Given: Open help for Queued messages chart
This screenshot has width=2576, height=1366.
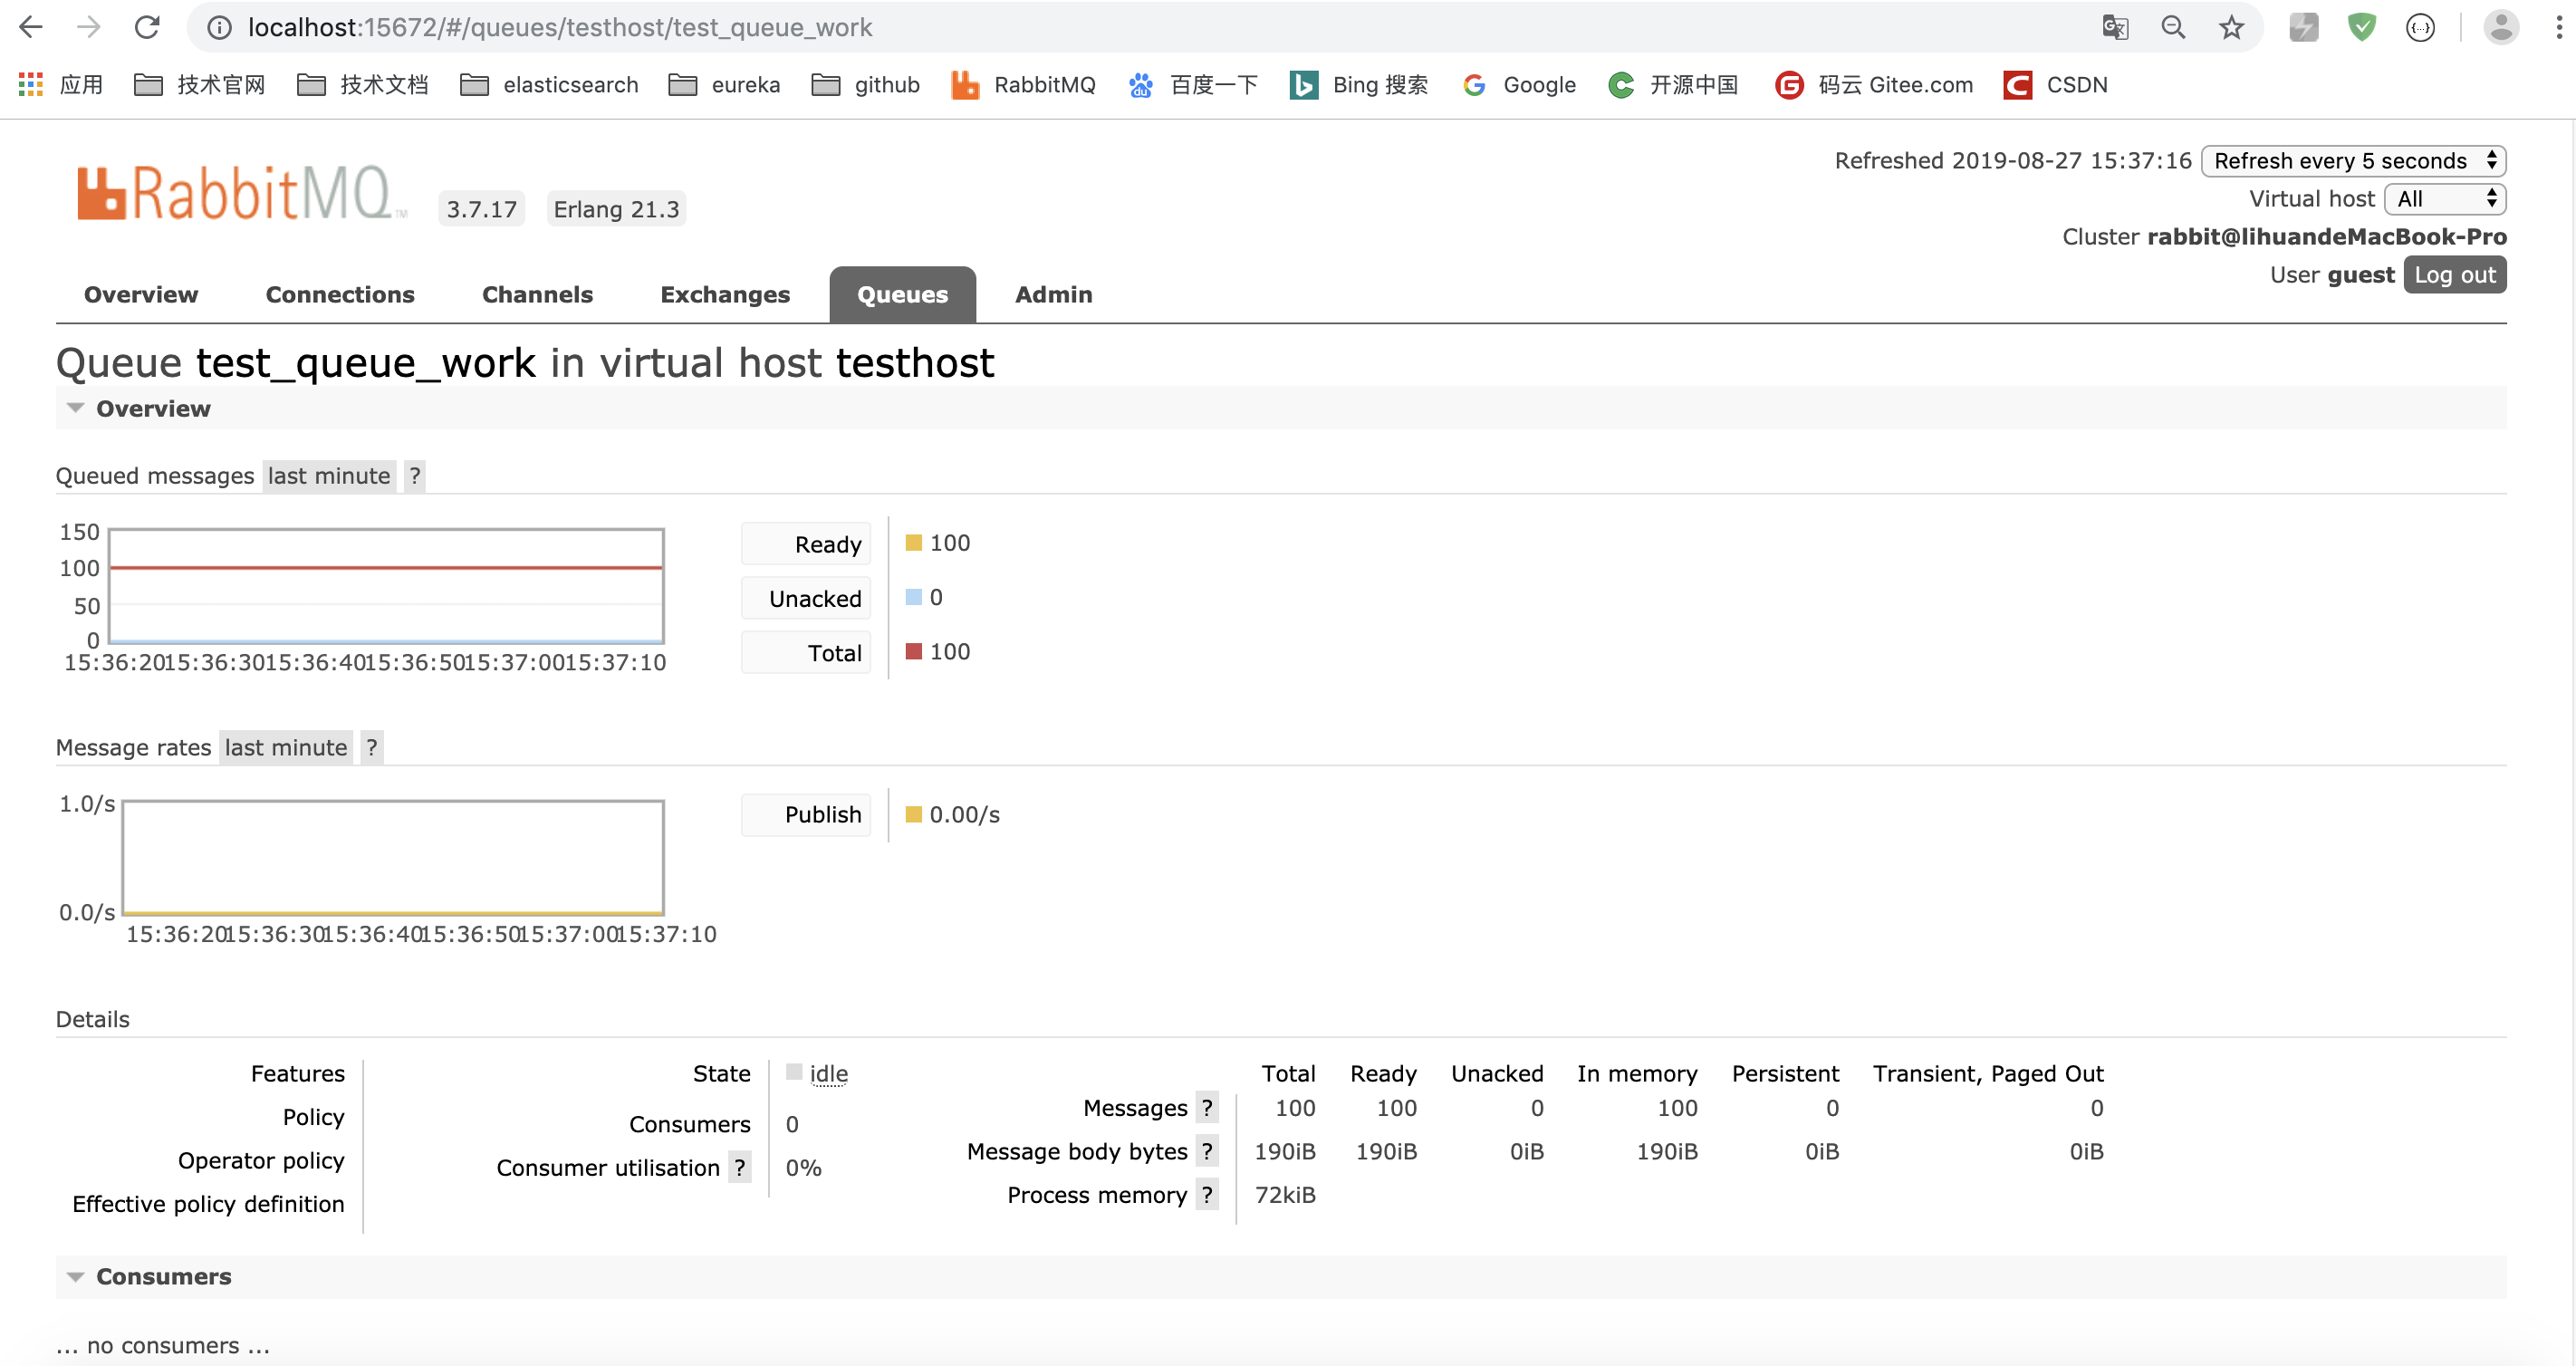Looking at the screenshot, I should (x=415, y=476).
